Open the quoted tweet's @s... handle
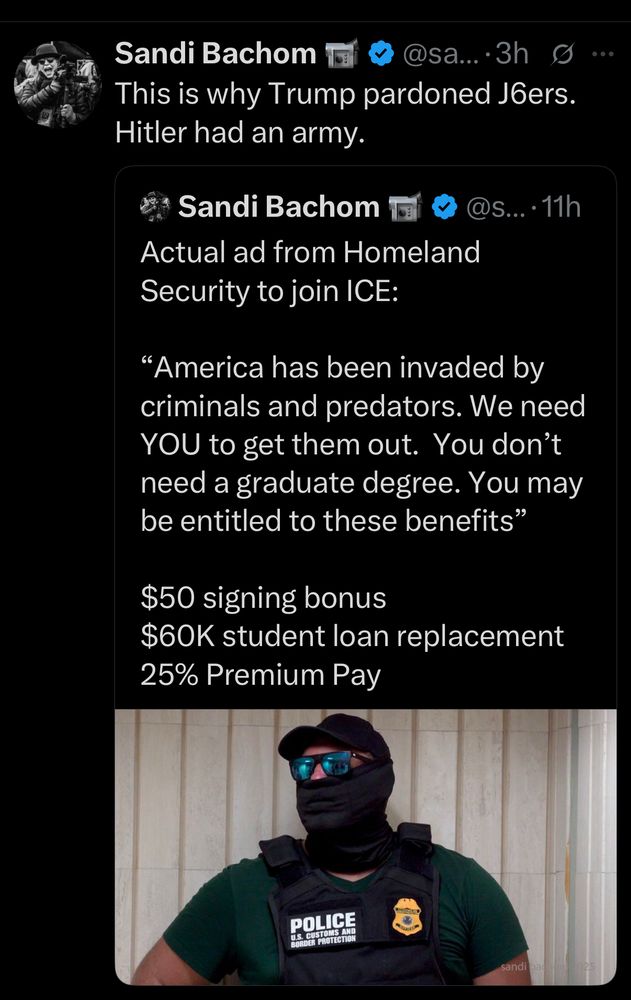 (494, 207)
